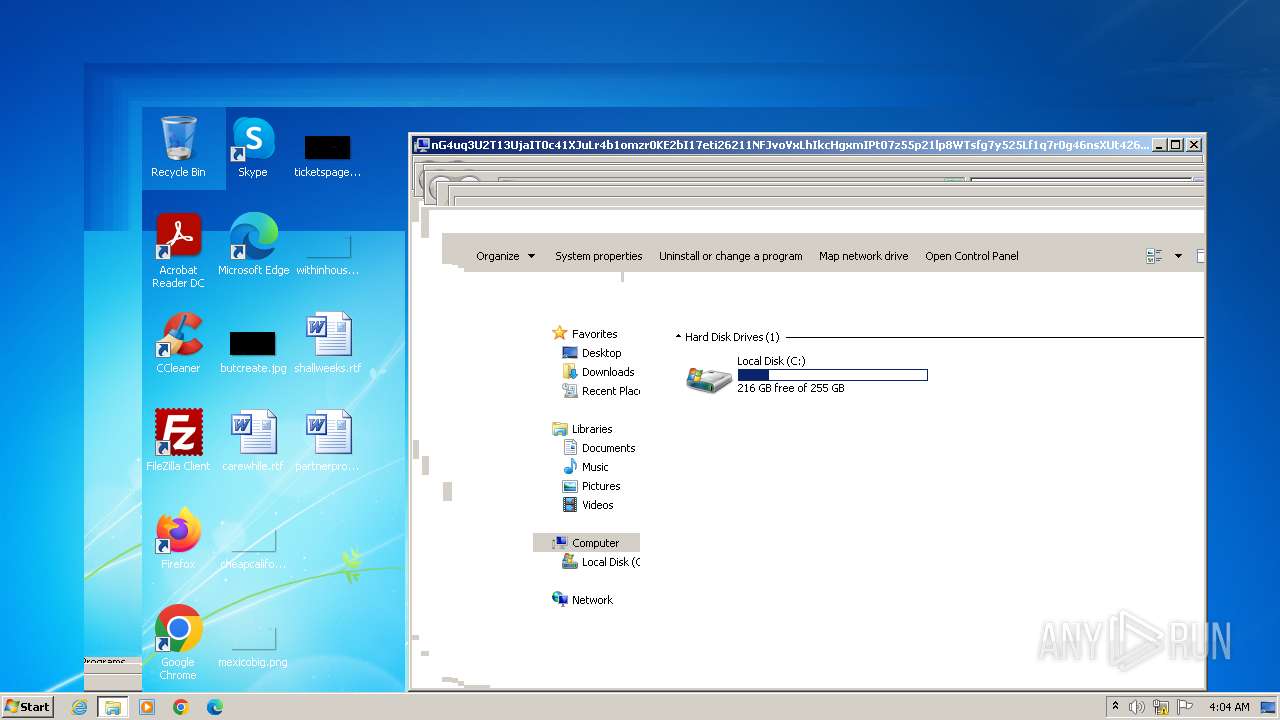Click the taskbar clock showing 4:04 AM
Image resolution: width=1280 pixels, height=720 pixels.
point(1229,707)
